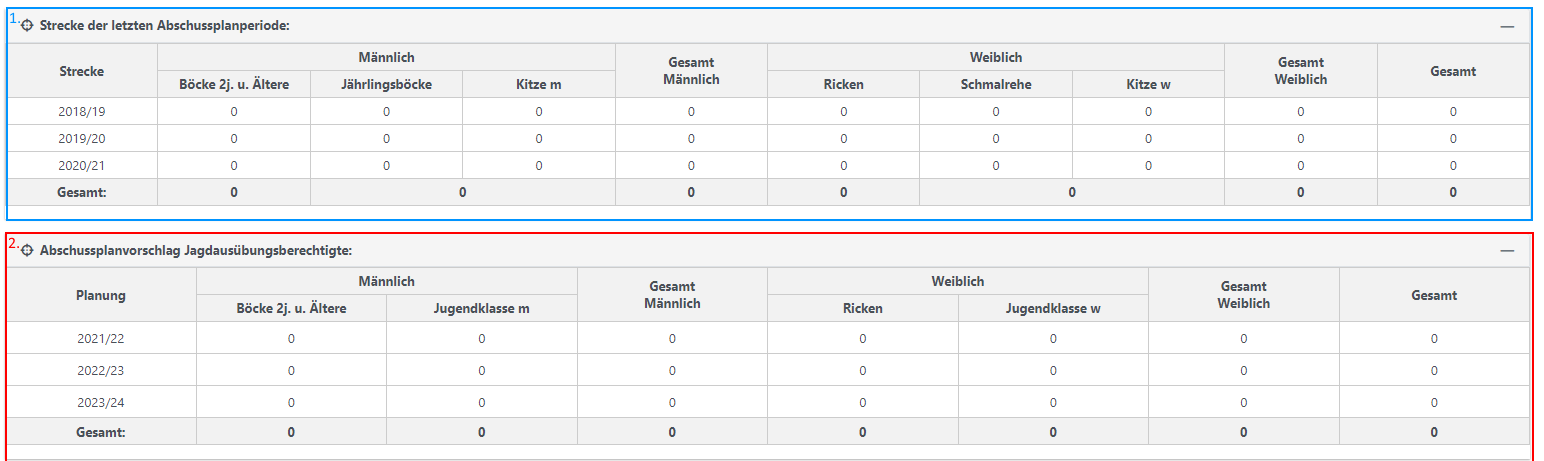Click the Schmalrehe column header

click(995, 84)
